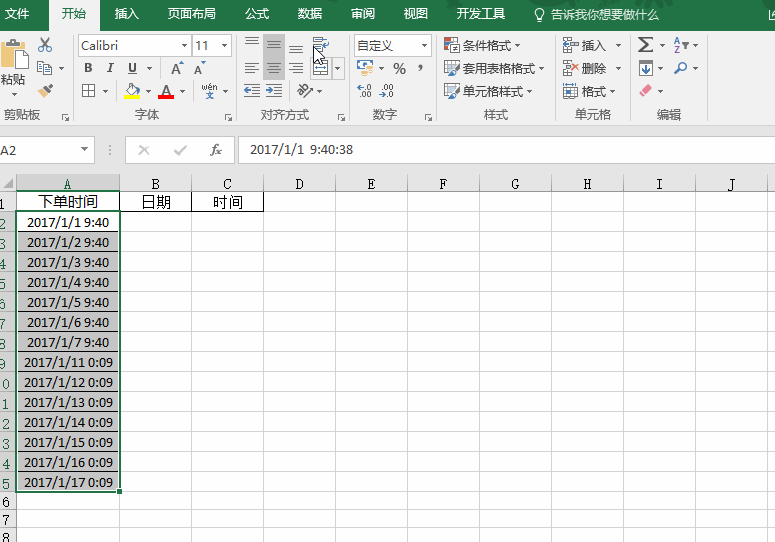The image size is (775, 542).
Task: Open the Name Box dropdown arrow
Action: (85, 150)
